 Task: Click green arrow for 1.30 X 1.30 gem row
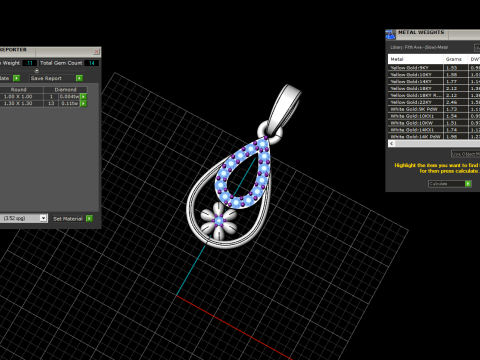pyautogui.click(x=83, y=104)
